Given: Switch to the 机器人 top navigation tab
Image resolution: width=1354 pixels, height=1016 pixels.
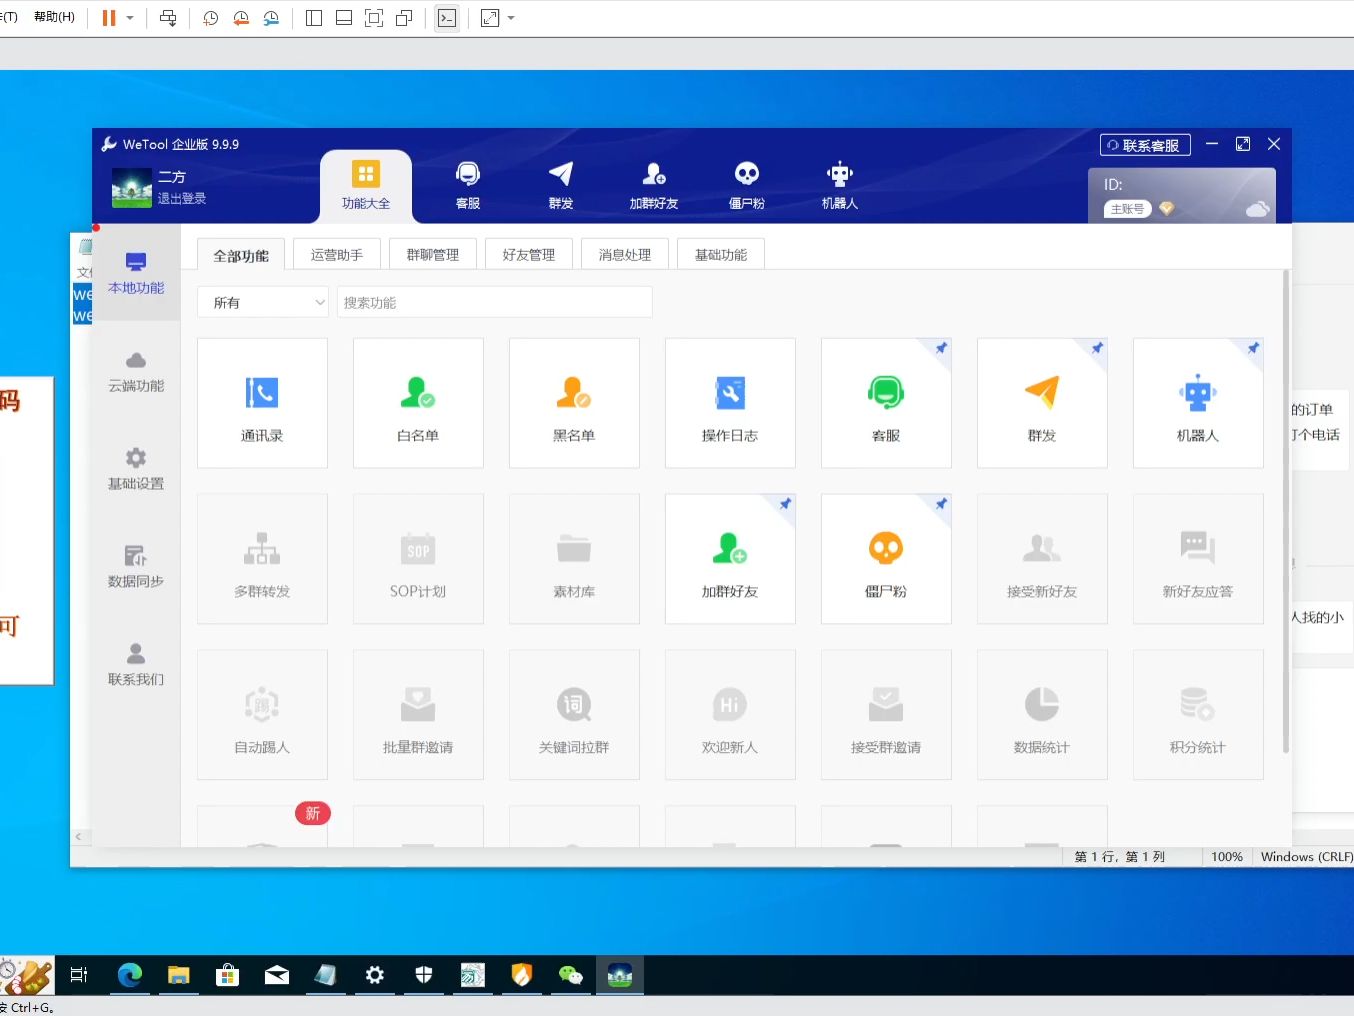Looking at the screenshot, I should tap(840, 186).
